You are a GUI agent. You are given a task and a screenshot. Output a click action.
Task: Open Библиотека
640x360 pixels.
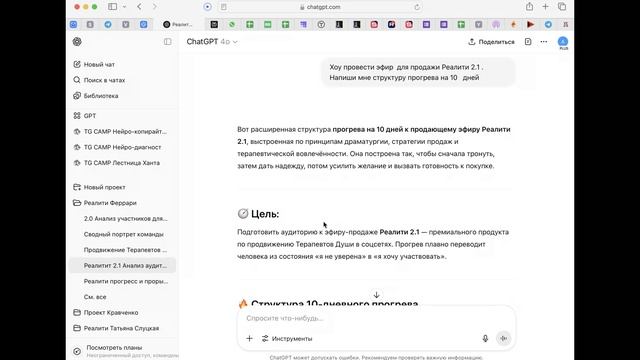click(x=101, y=96)
